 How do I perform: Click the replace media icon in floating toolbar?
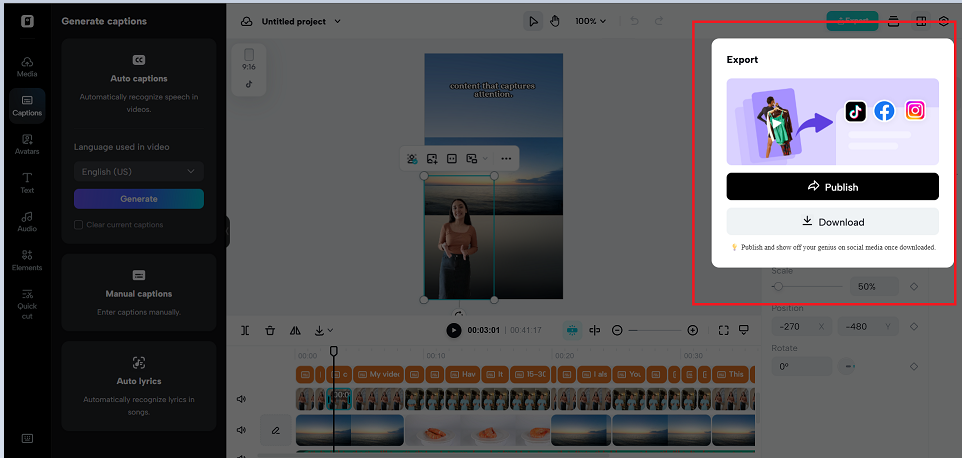click(x=472, y=159)
